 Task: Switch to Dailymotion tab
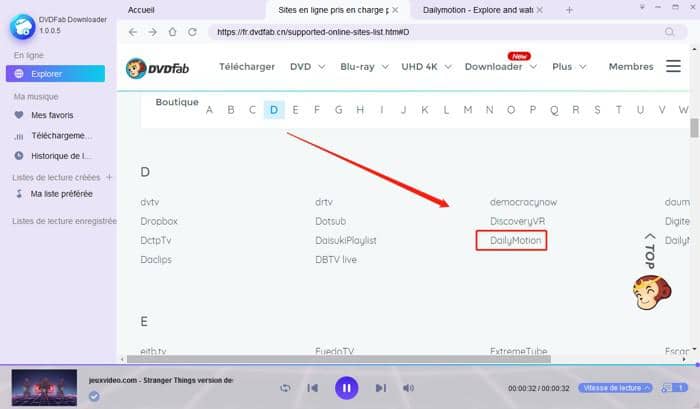(x=478, y=10)
